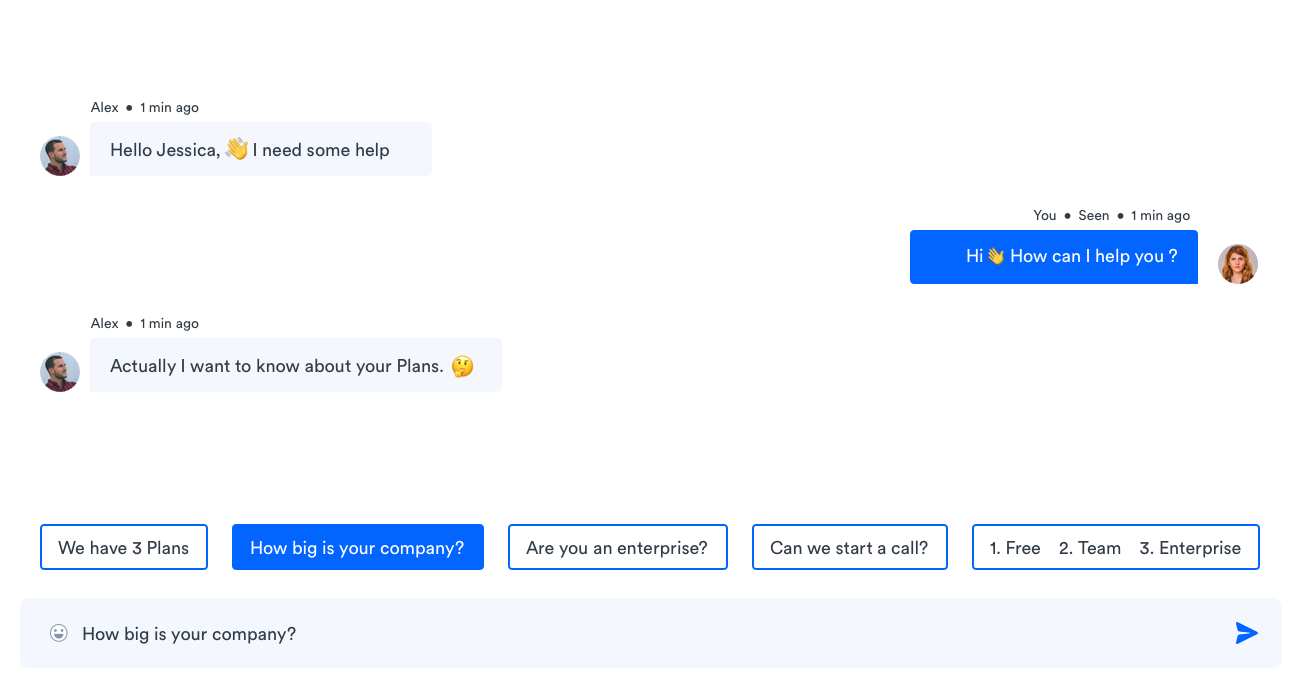
Task: Click the "Actually I want to know" message bubble
Action: (x=296, y=365)
